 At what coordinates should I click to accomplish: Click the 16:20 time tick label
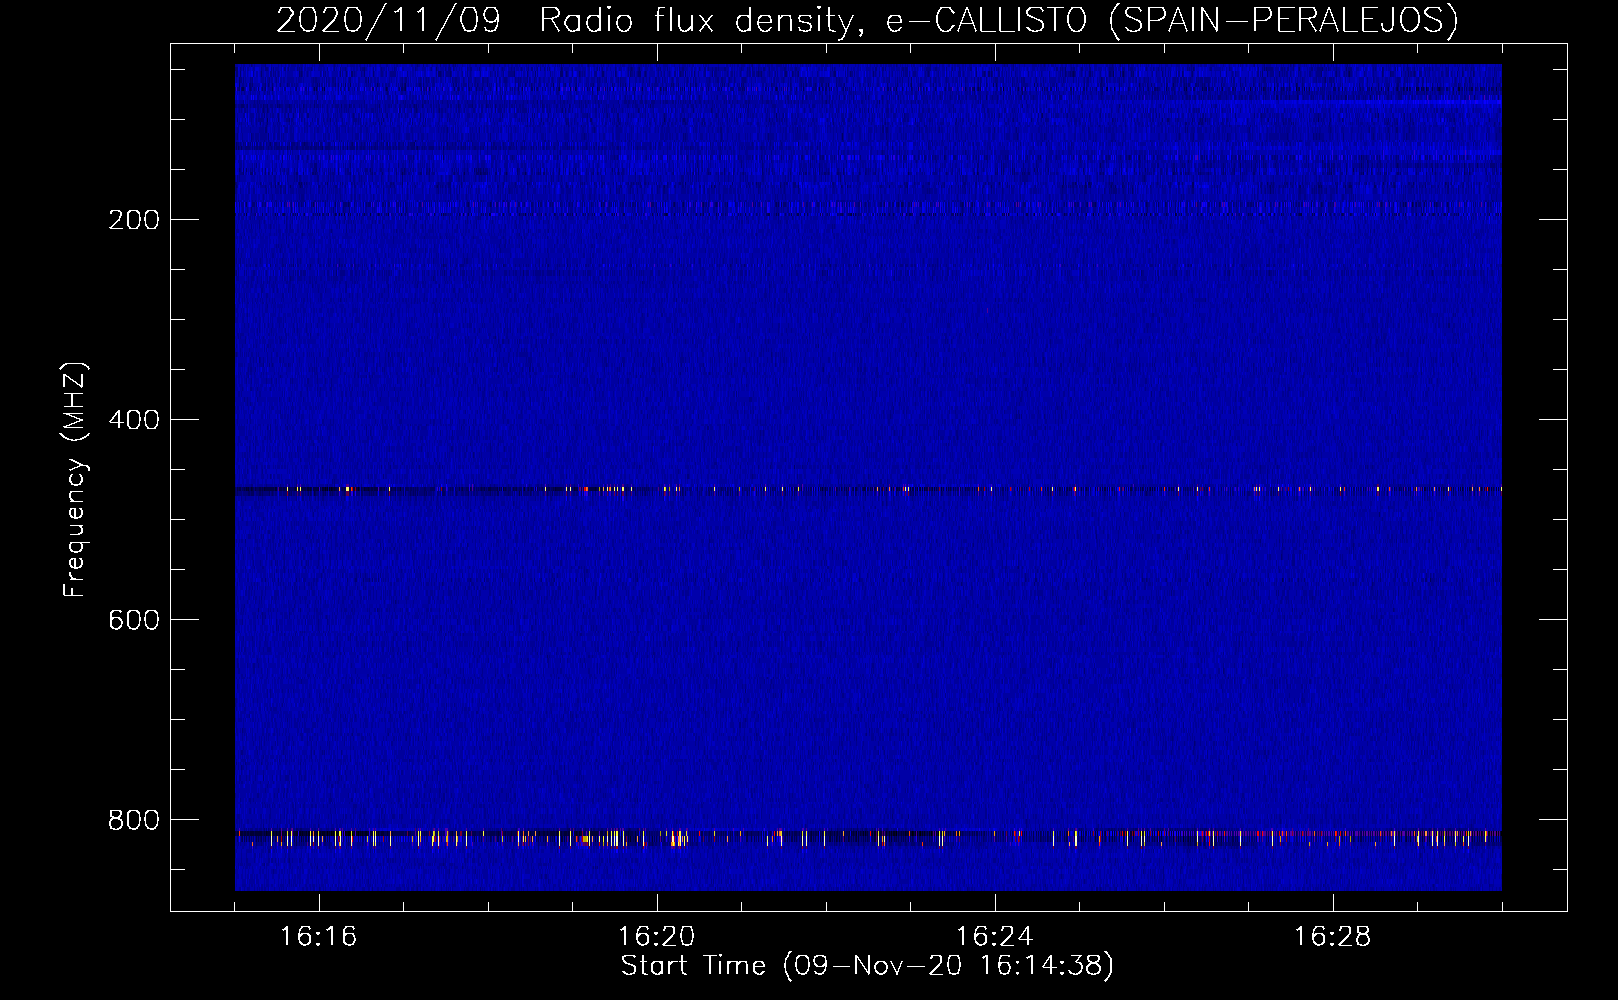point(656,936)
